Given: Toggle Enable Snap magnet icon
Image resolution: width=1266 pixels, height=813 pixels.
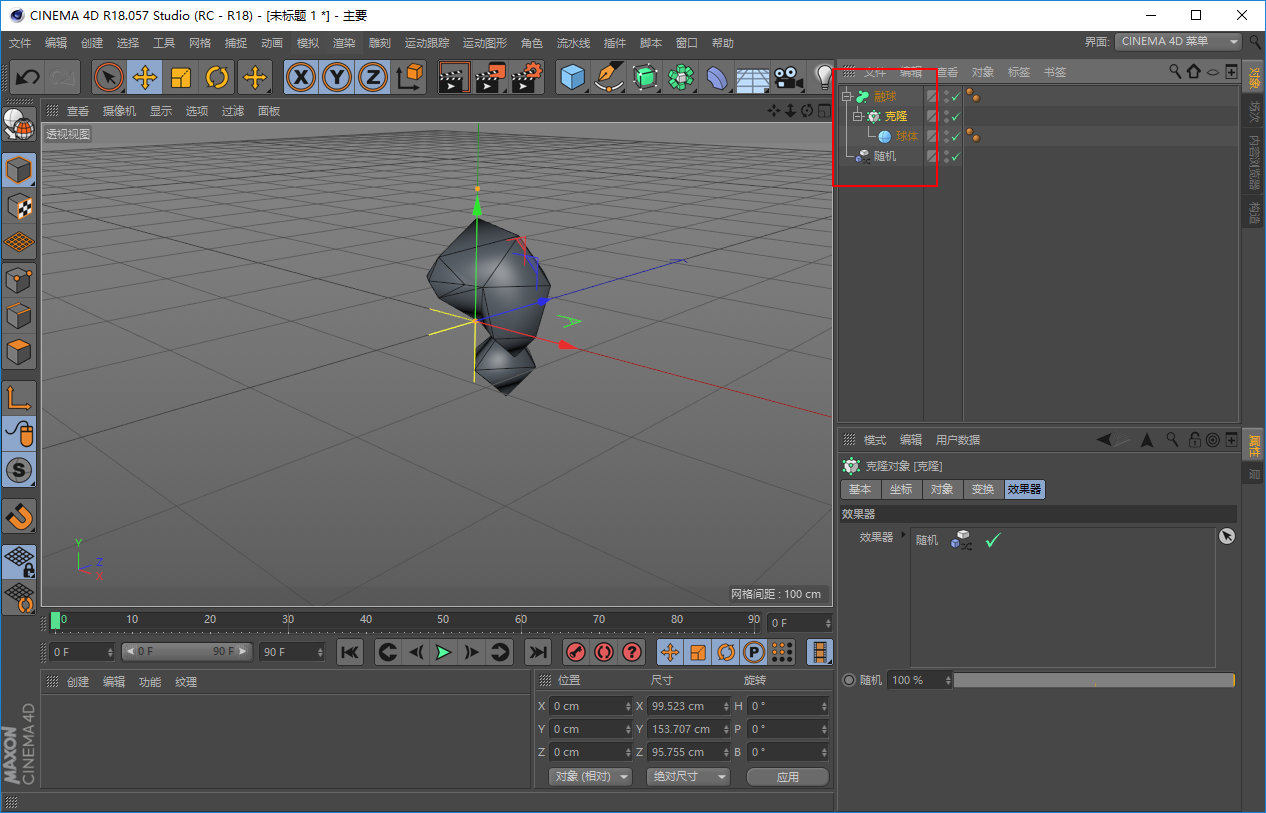Looking at the screenshot, I should pyautogui.click(x=19, y=516).
